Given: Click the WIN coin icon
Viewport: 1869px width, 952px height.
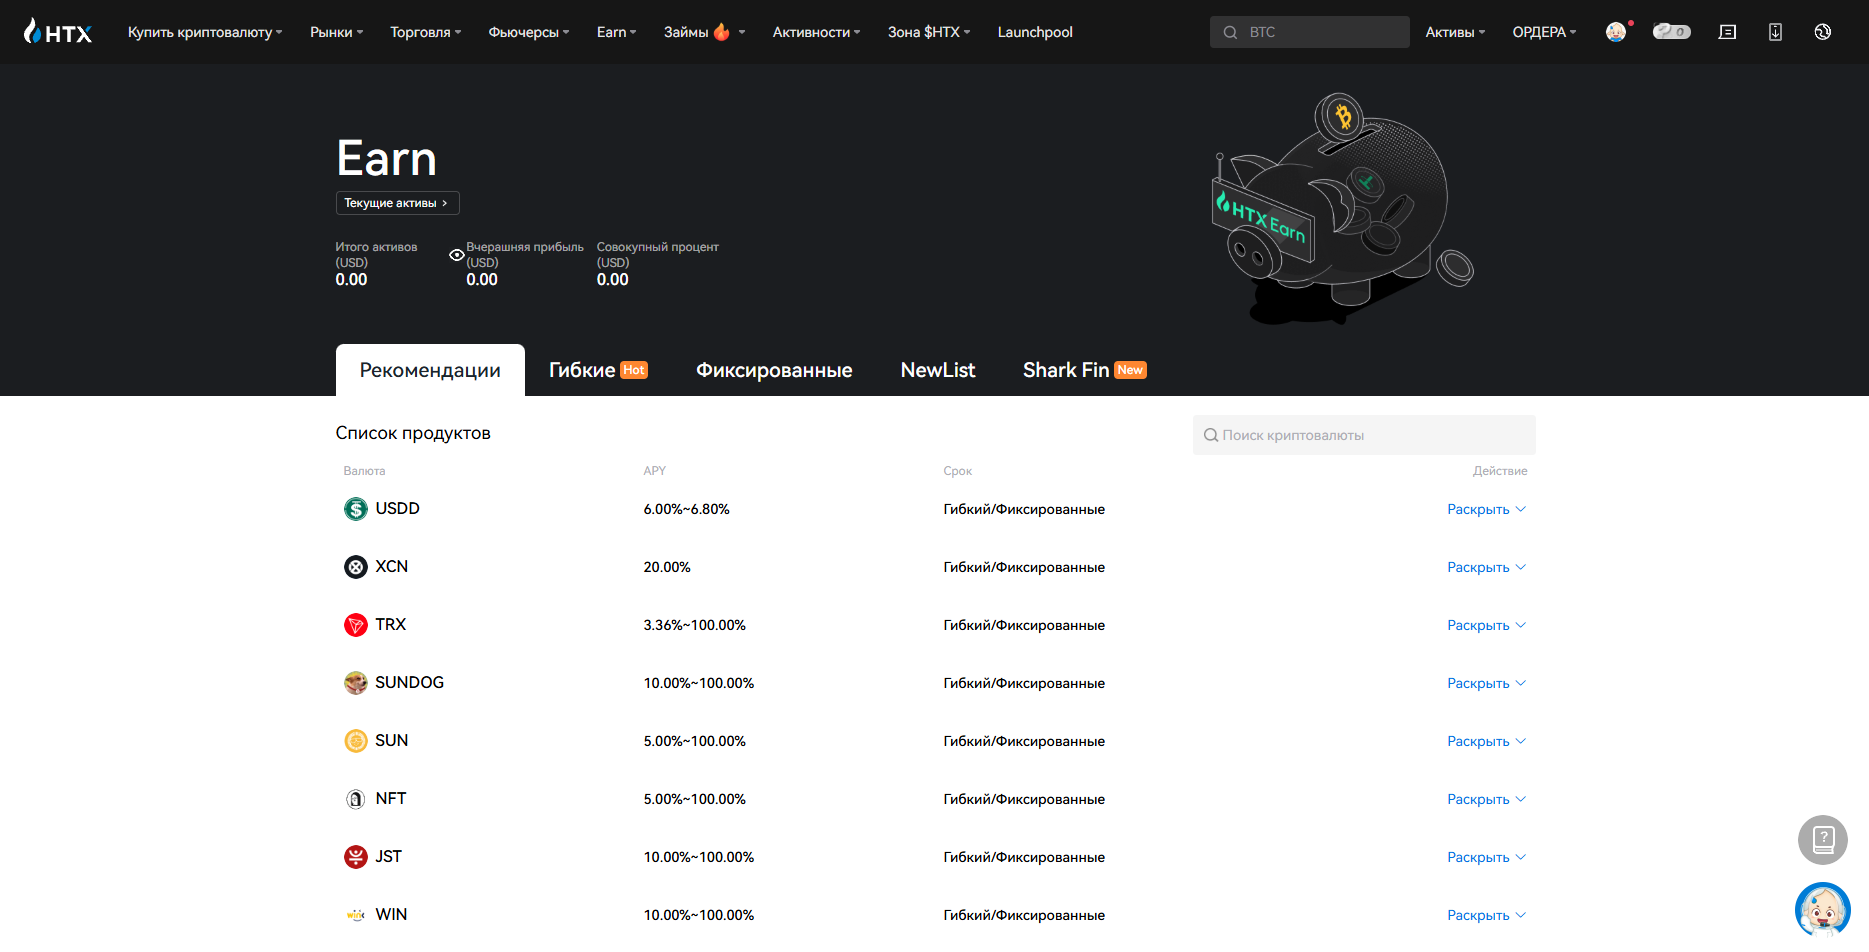Looking at the screenshot, I should pos(356,915).
